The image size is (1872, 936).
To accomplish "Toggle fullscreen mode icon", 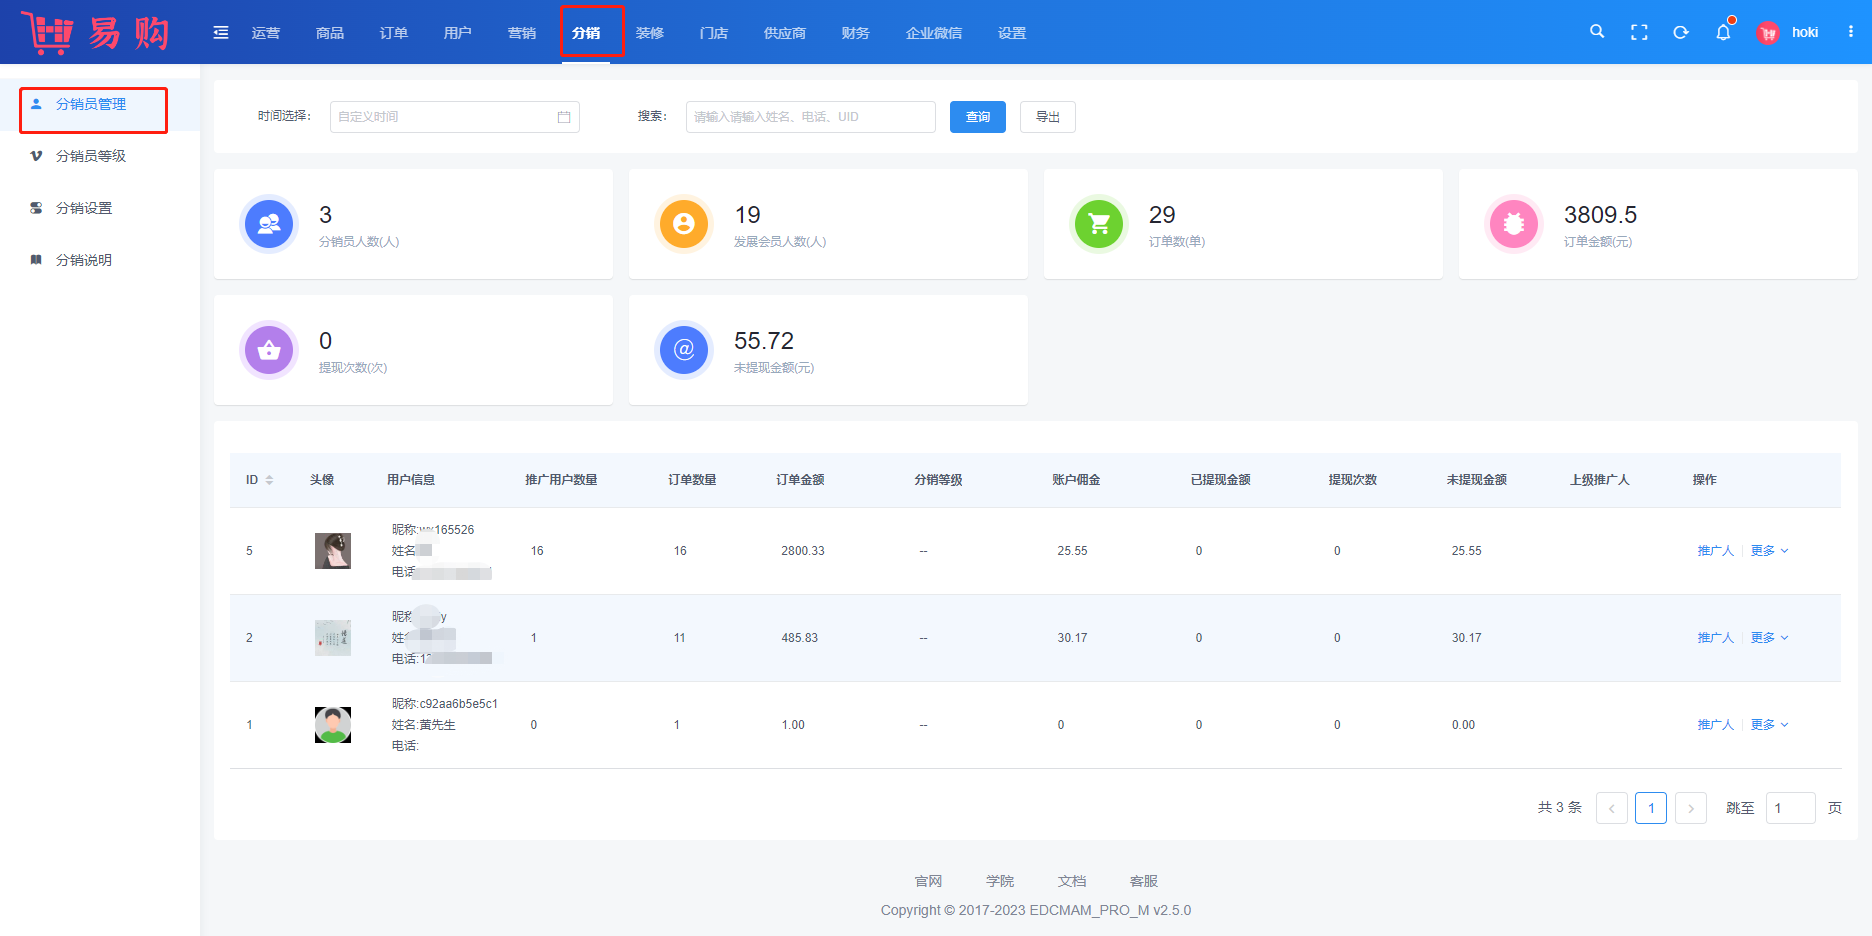I will [x=1639, y=32].
